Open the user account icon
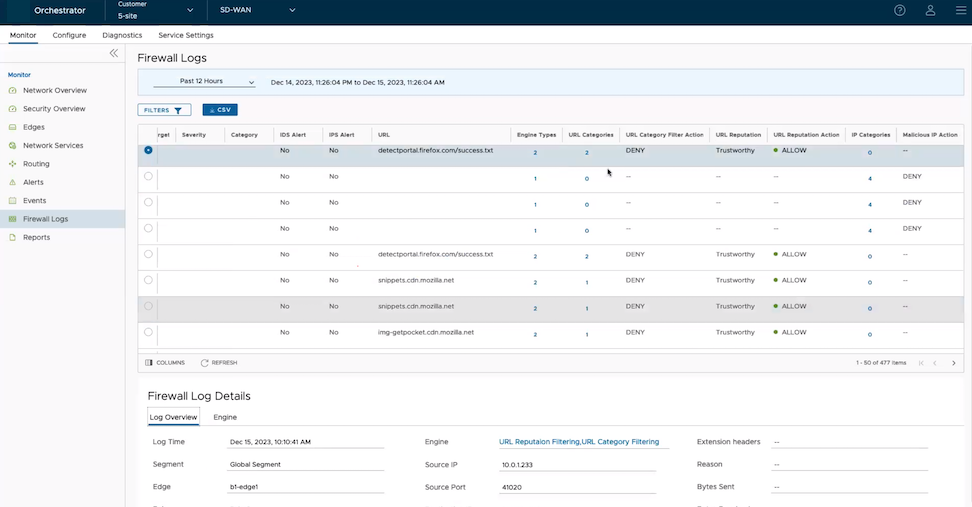972x507 pixels. pos(930,11)
